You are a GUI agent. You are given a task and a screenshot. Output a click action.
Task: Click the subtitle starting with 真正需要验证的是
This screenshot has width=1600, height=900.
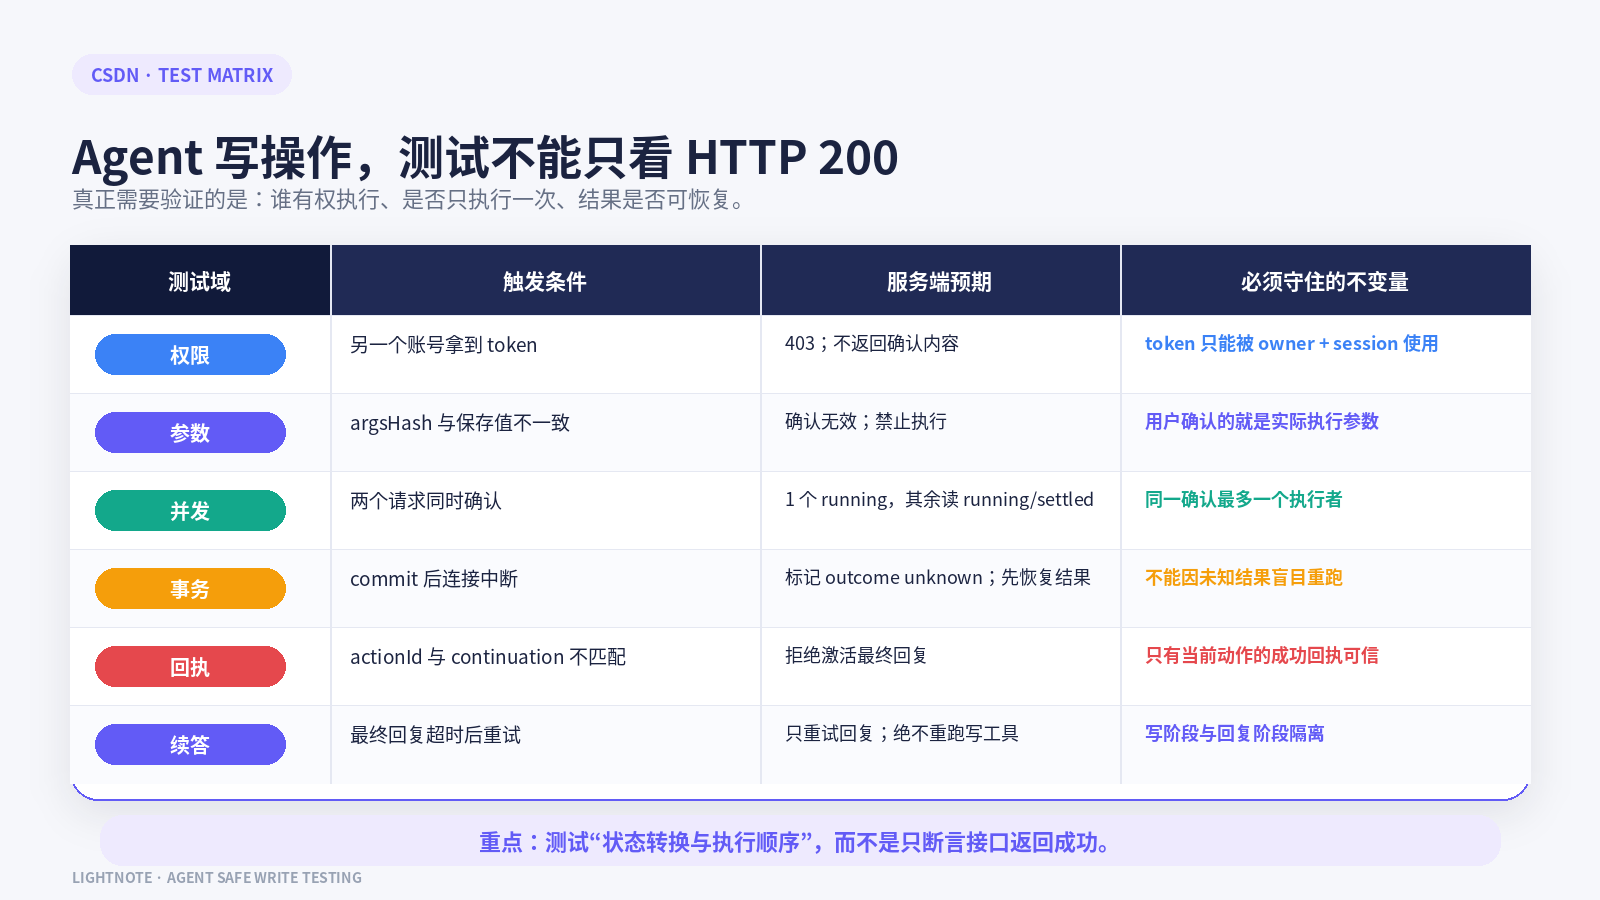(x=410, y=200)
